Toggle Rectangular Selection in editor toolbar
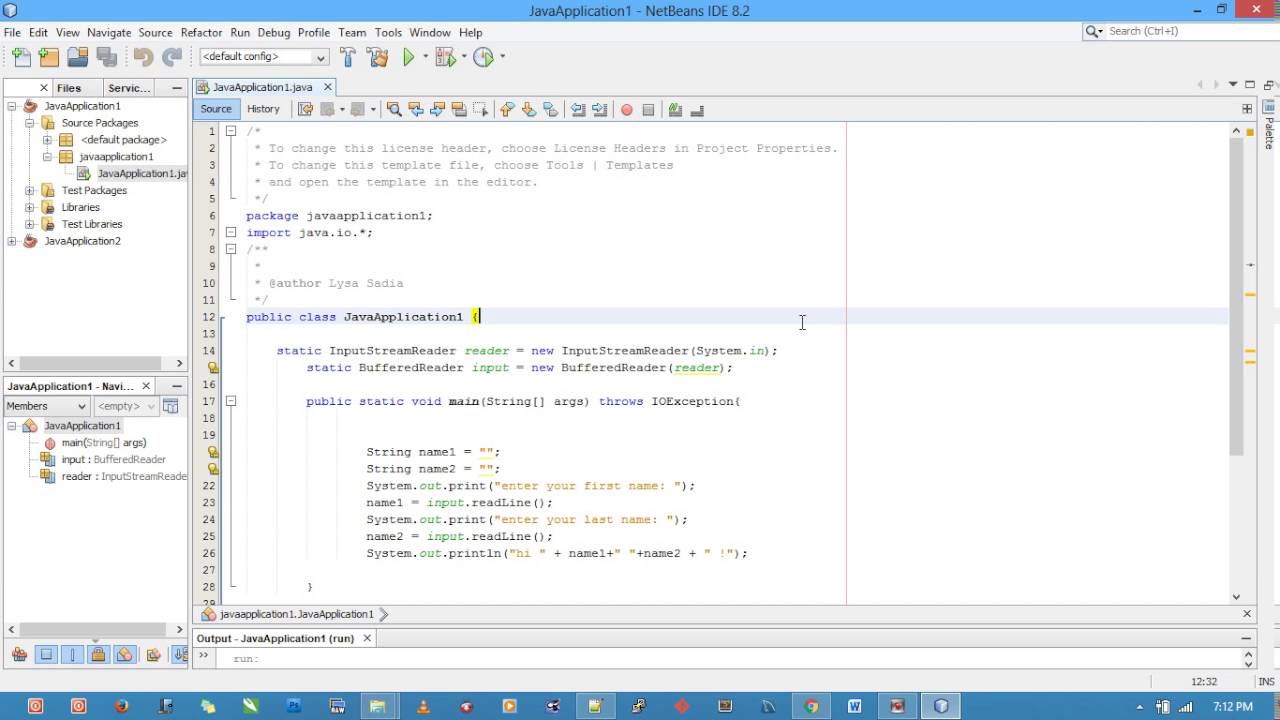 coord(480,109)
